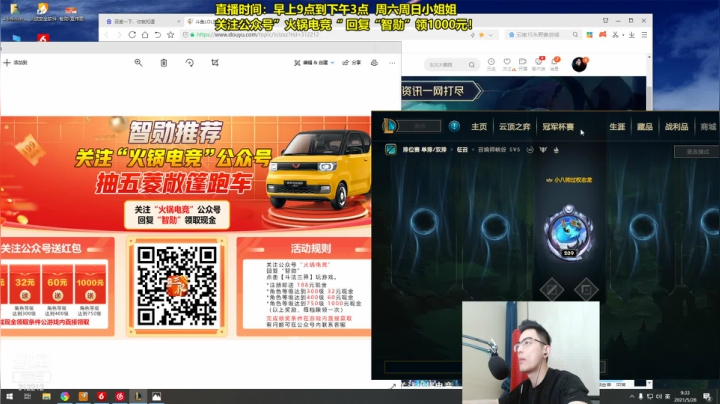The width and height of the screenshot is (720, 404).
Task: Click the 1000元 red envelope in promo image
Action: coord(90,285)
